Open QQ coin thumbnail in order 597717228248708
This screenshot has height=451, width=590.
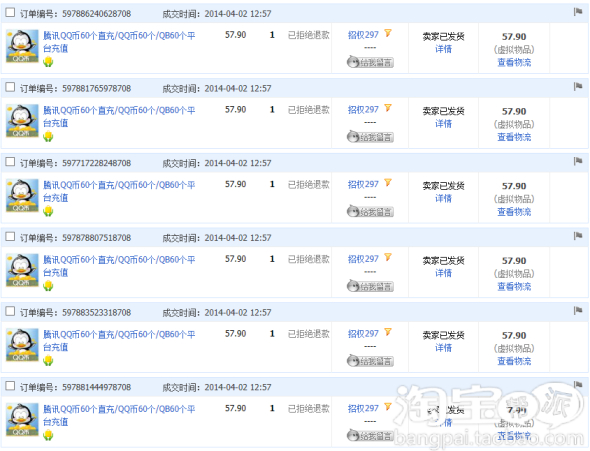[x=22, y=195]
